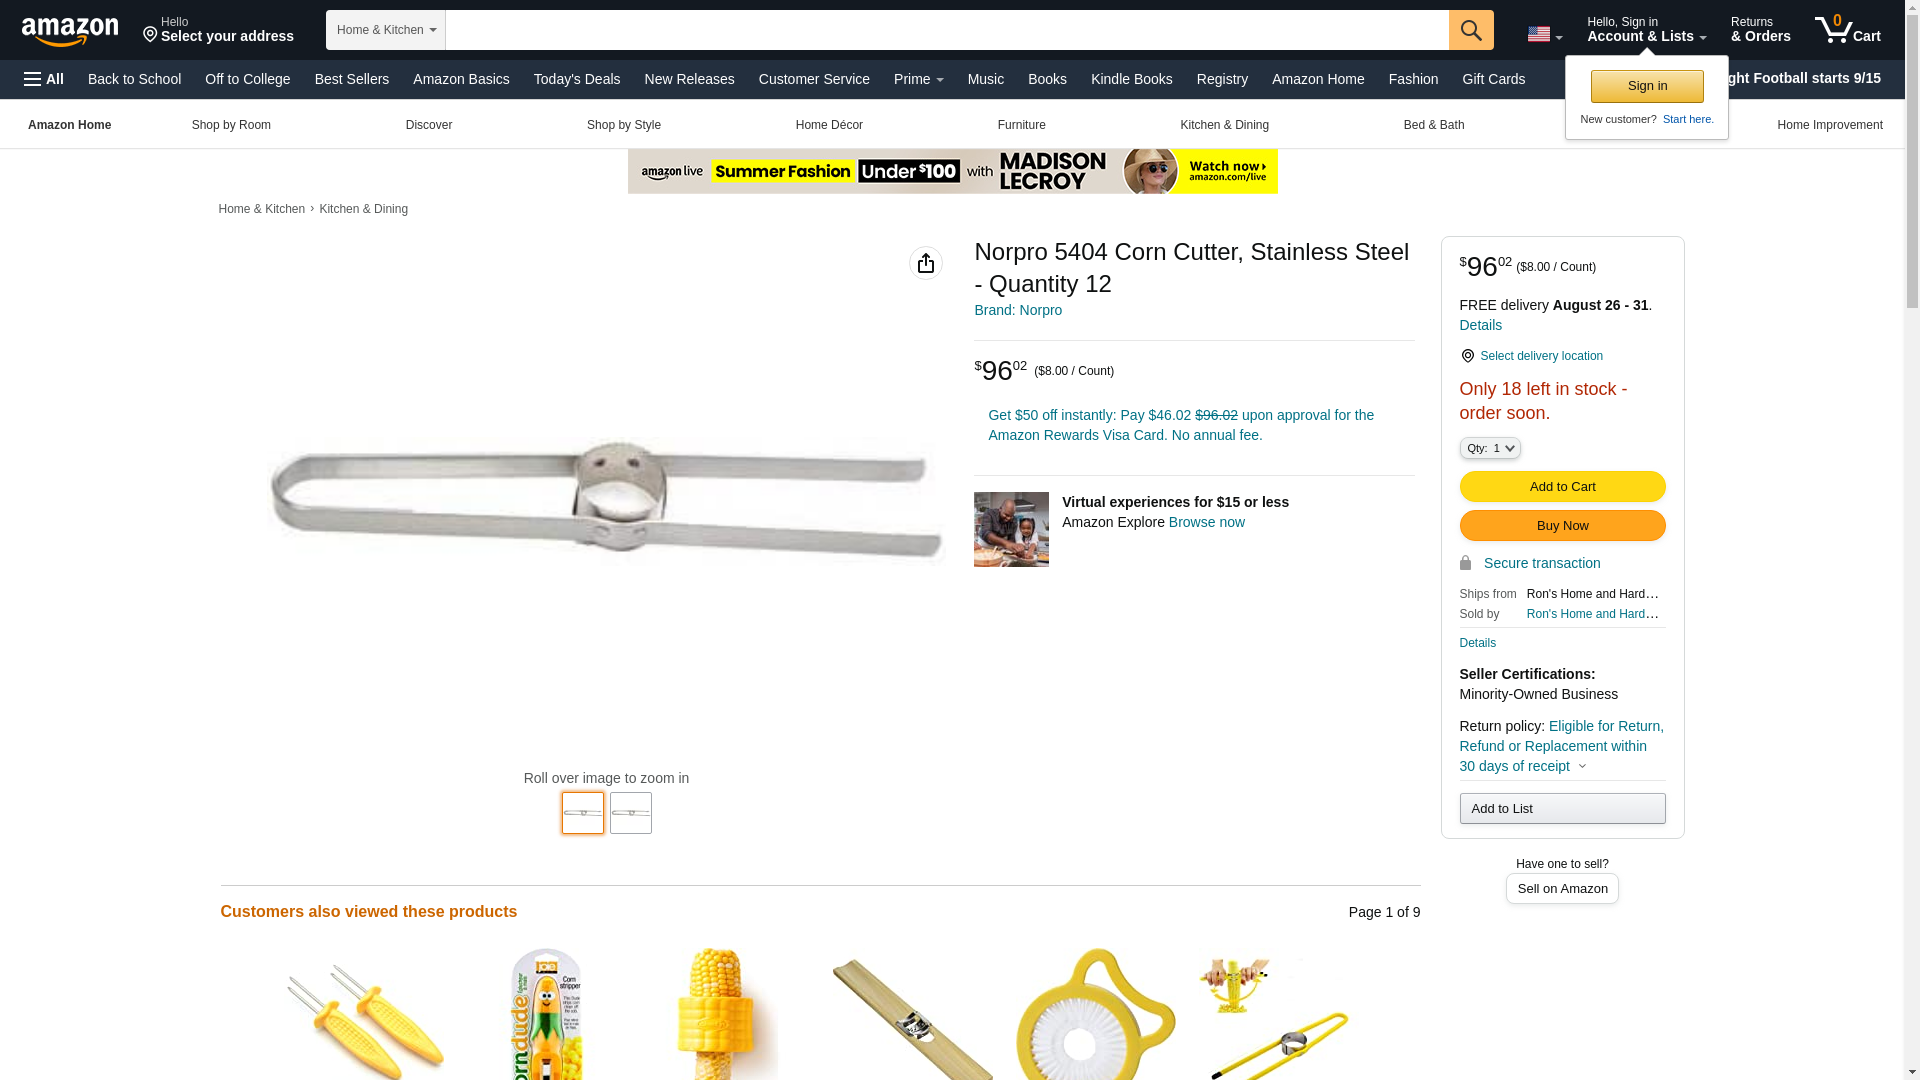Follow the Brand: Norpro link
Viewport: 1920px width, 1080px height.
pyautogui.click(x=1018, y=310)
